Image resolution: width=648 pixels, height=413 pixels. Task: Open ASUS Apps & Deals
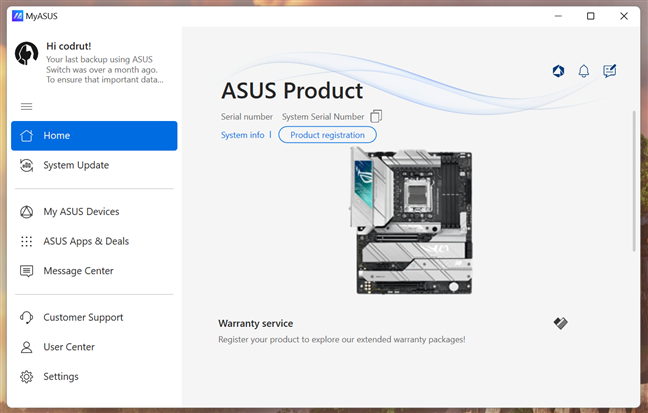(94, 241)
